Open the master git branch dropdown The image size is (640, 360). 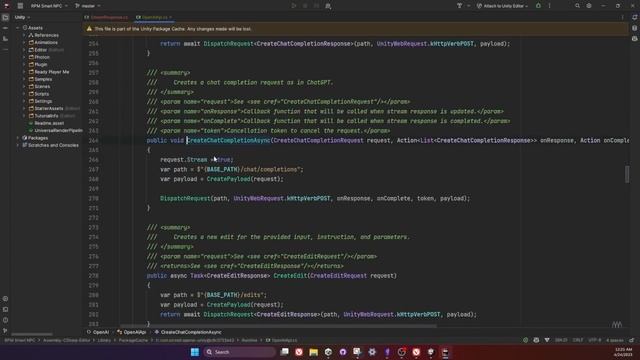[88, 6]
